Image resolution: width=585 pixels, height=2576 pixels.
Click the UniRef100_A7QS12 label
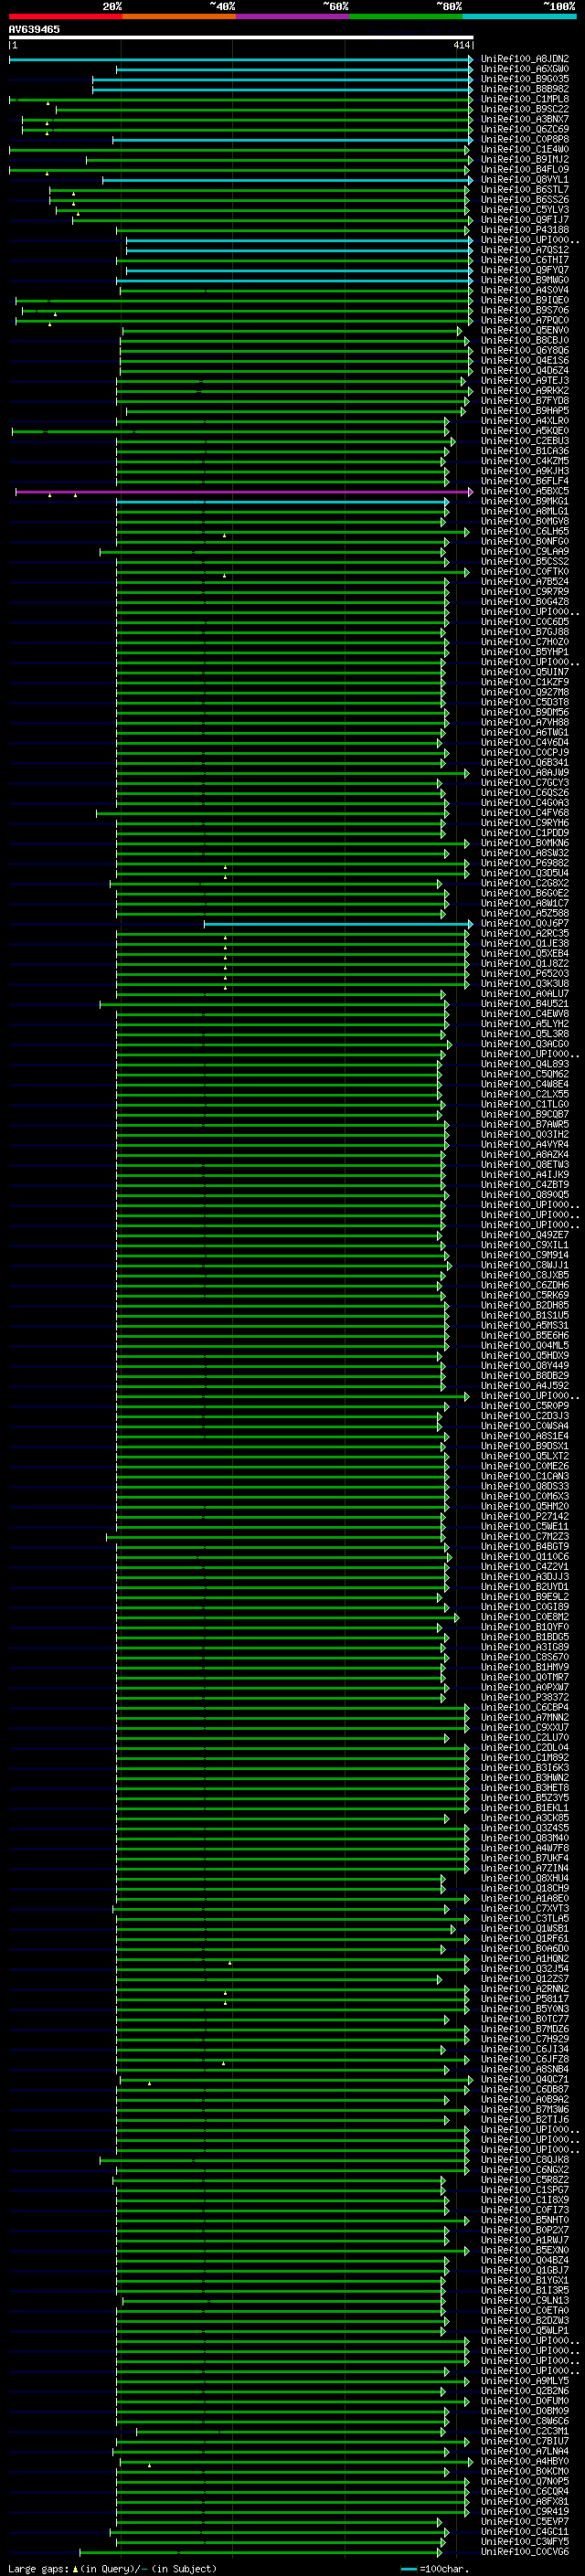pos(525,250)
